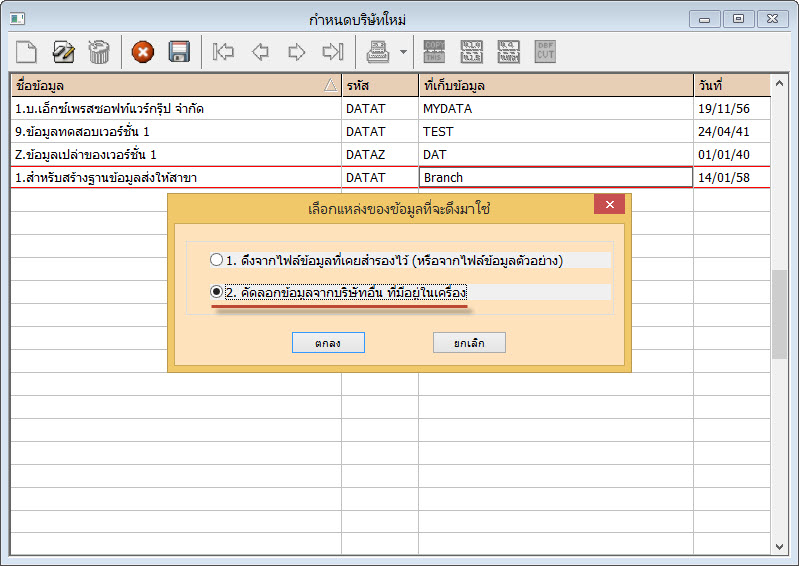Click the Save floppy disk icon

pyautogui.click(x=179, y=52)
